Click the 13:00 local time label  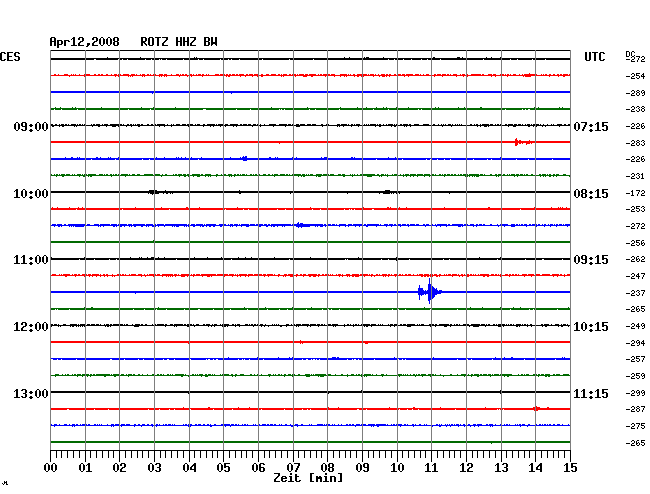(x=31, y=393)
